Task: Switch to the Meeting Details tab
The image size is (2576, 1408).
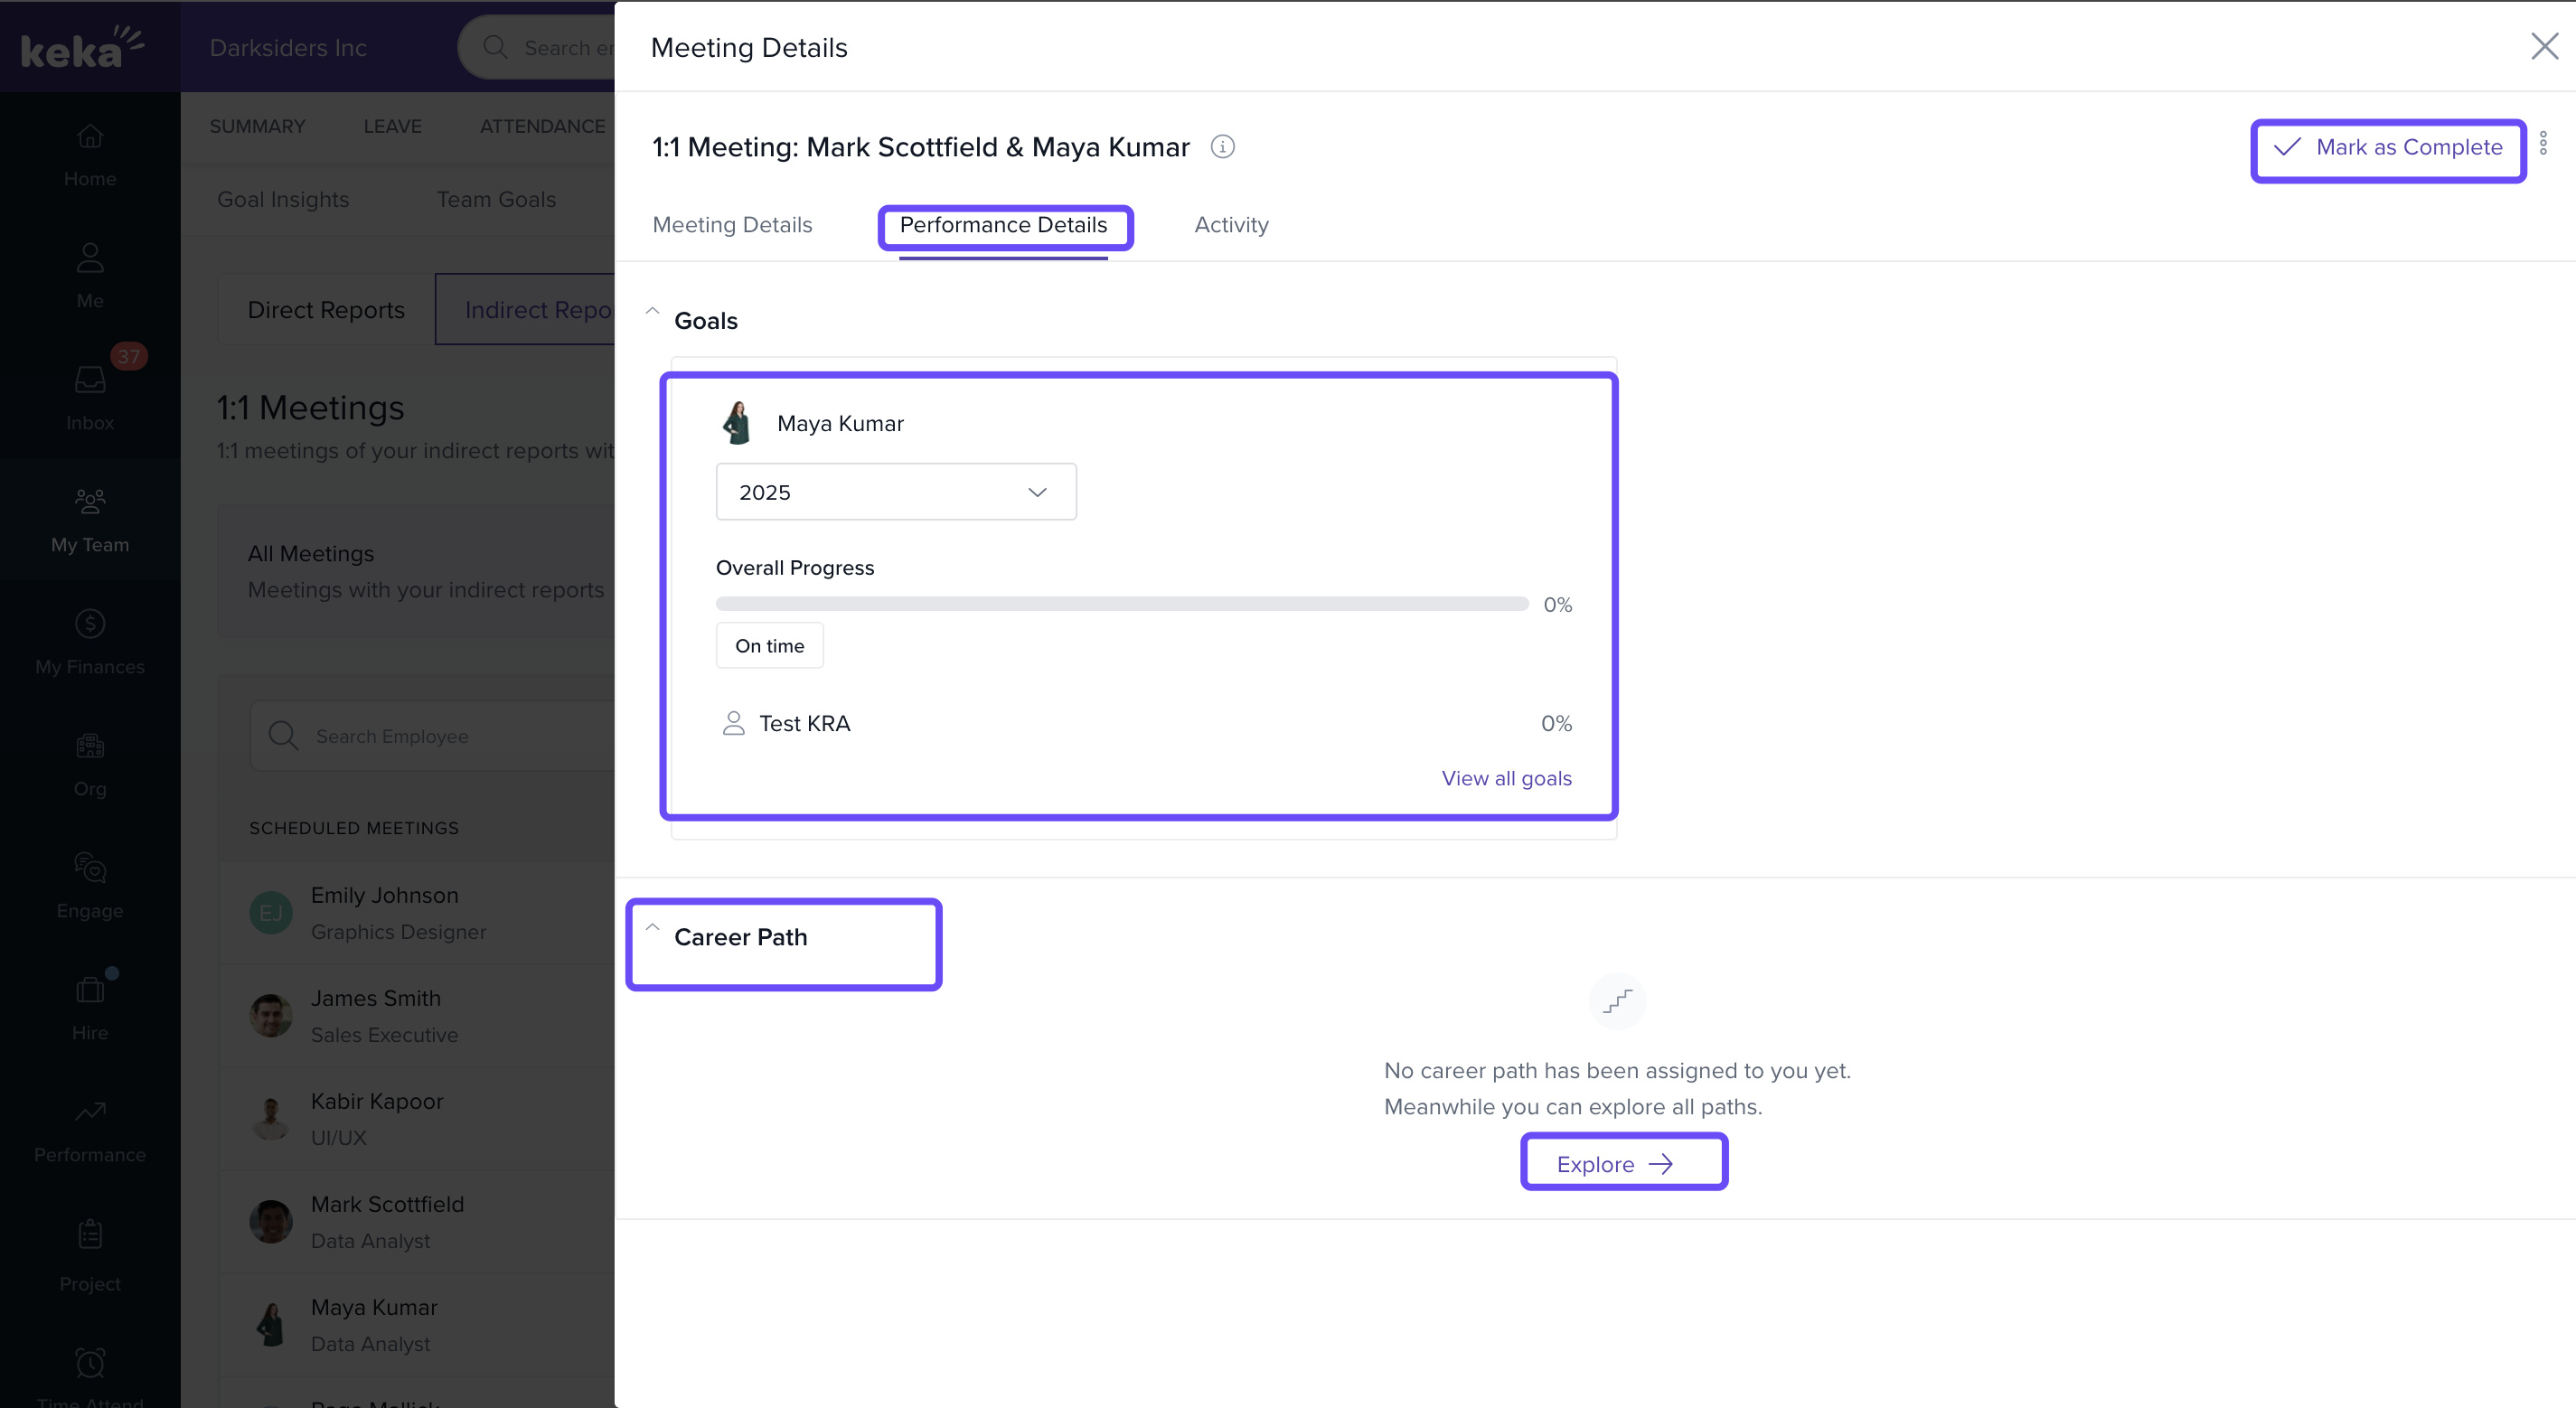Action: (x=732, y=225)
